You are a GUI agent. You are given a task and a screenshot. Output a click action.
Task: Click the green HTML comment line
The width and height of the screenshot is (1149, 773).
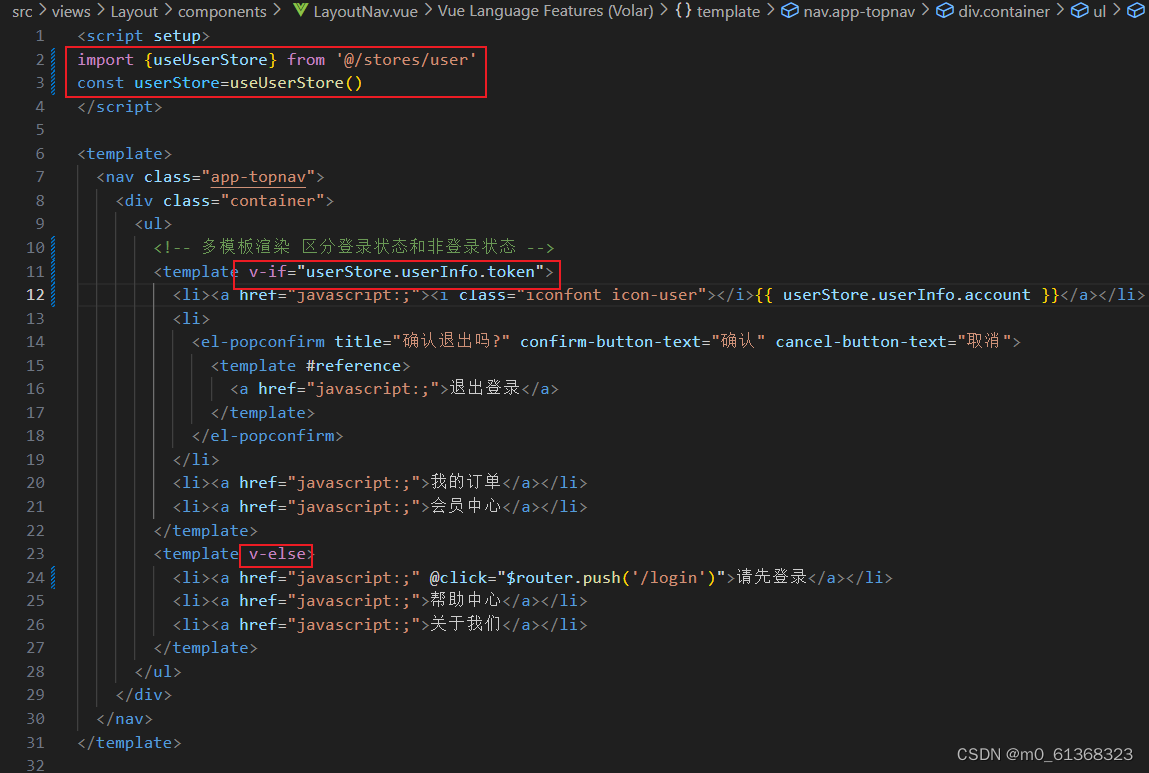click(354, 247)
